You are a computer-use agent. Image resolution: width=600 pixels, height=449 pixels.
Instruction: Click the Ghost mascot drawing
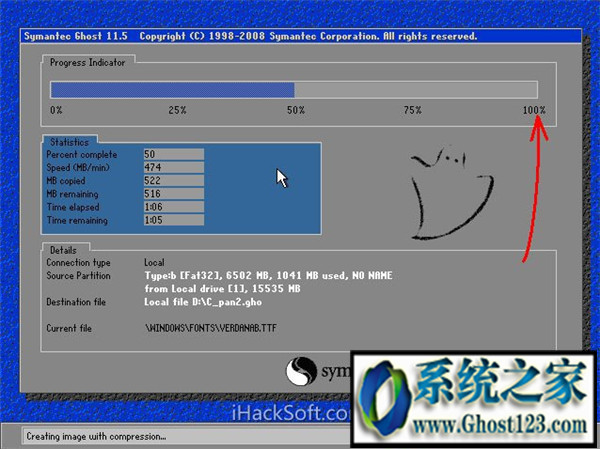[x=452, y=193]
